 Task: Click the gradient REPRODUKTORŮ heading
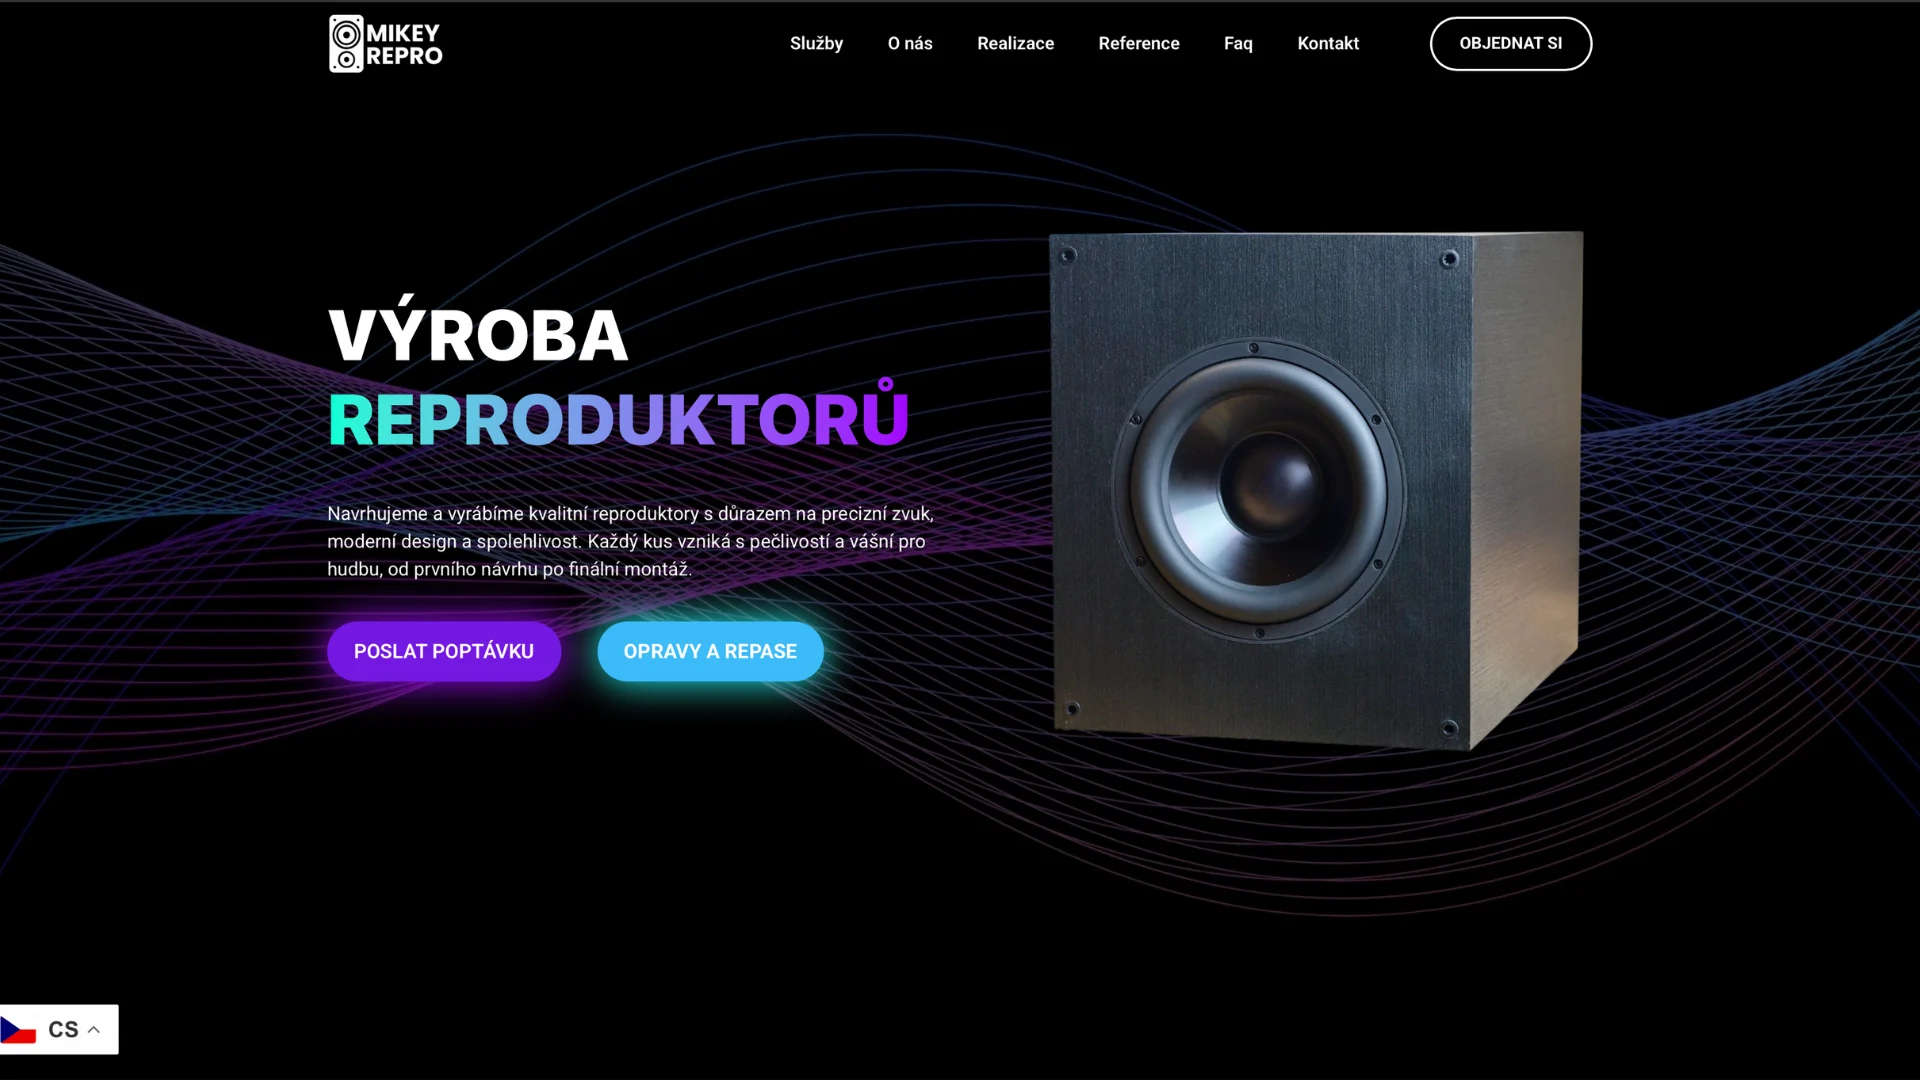pos(618,416)
